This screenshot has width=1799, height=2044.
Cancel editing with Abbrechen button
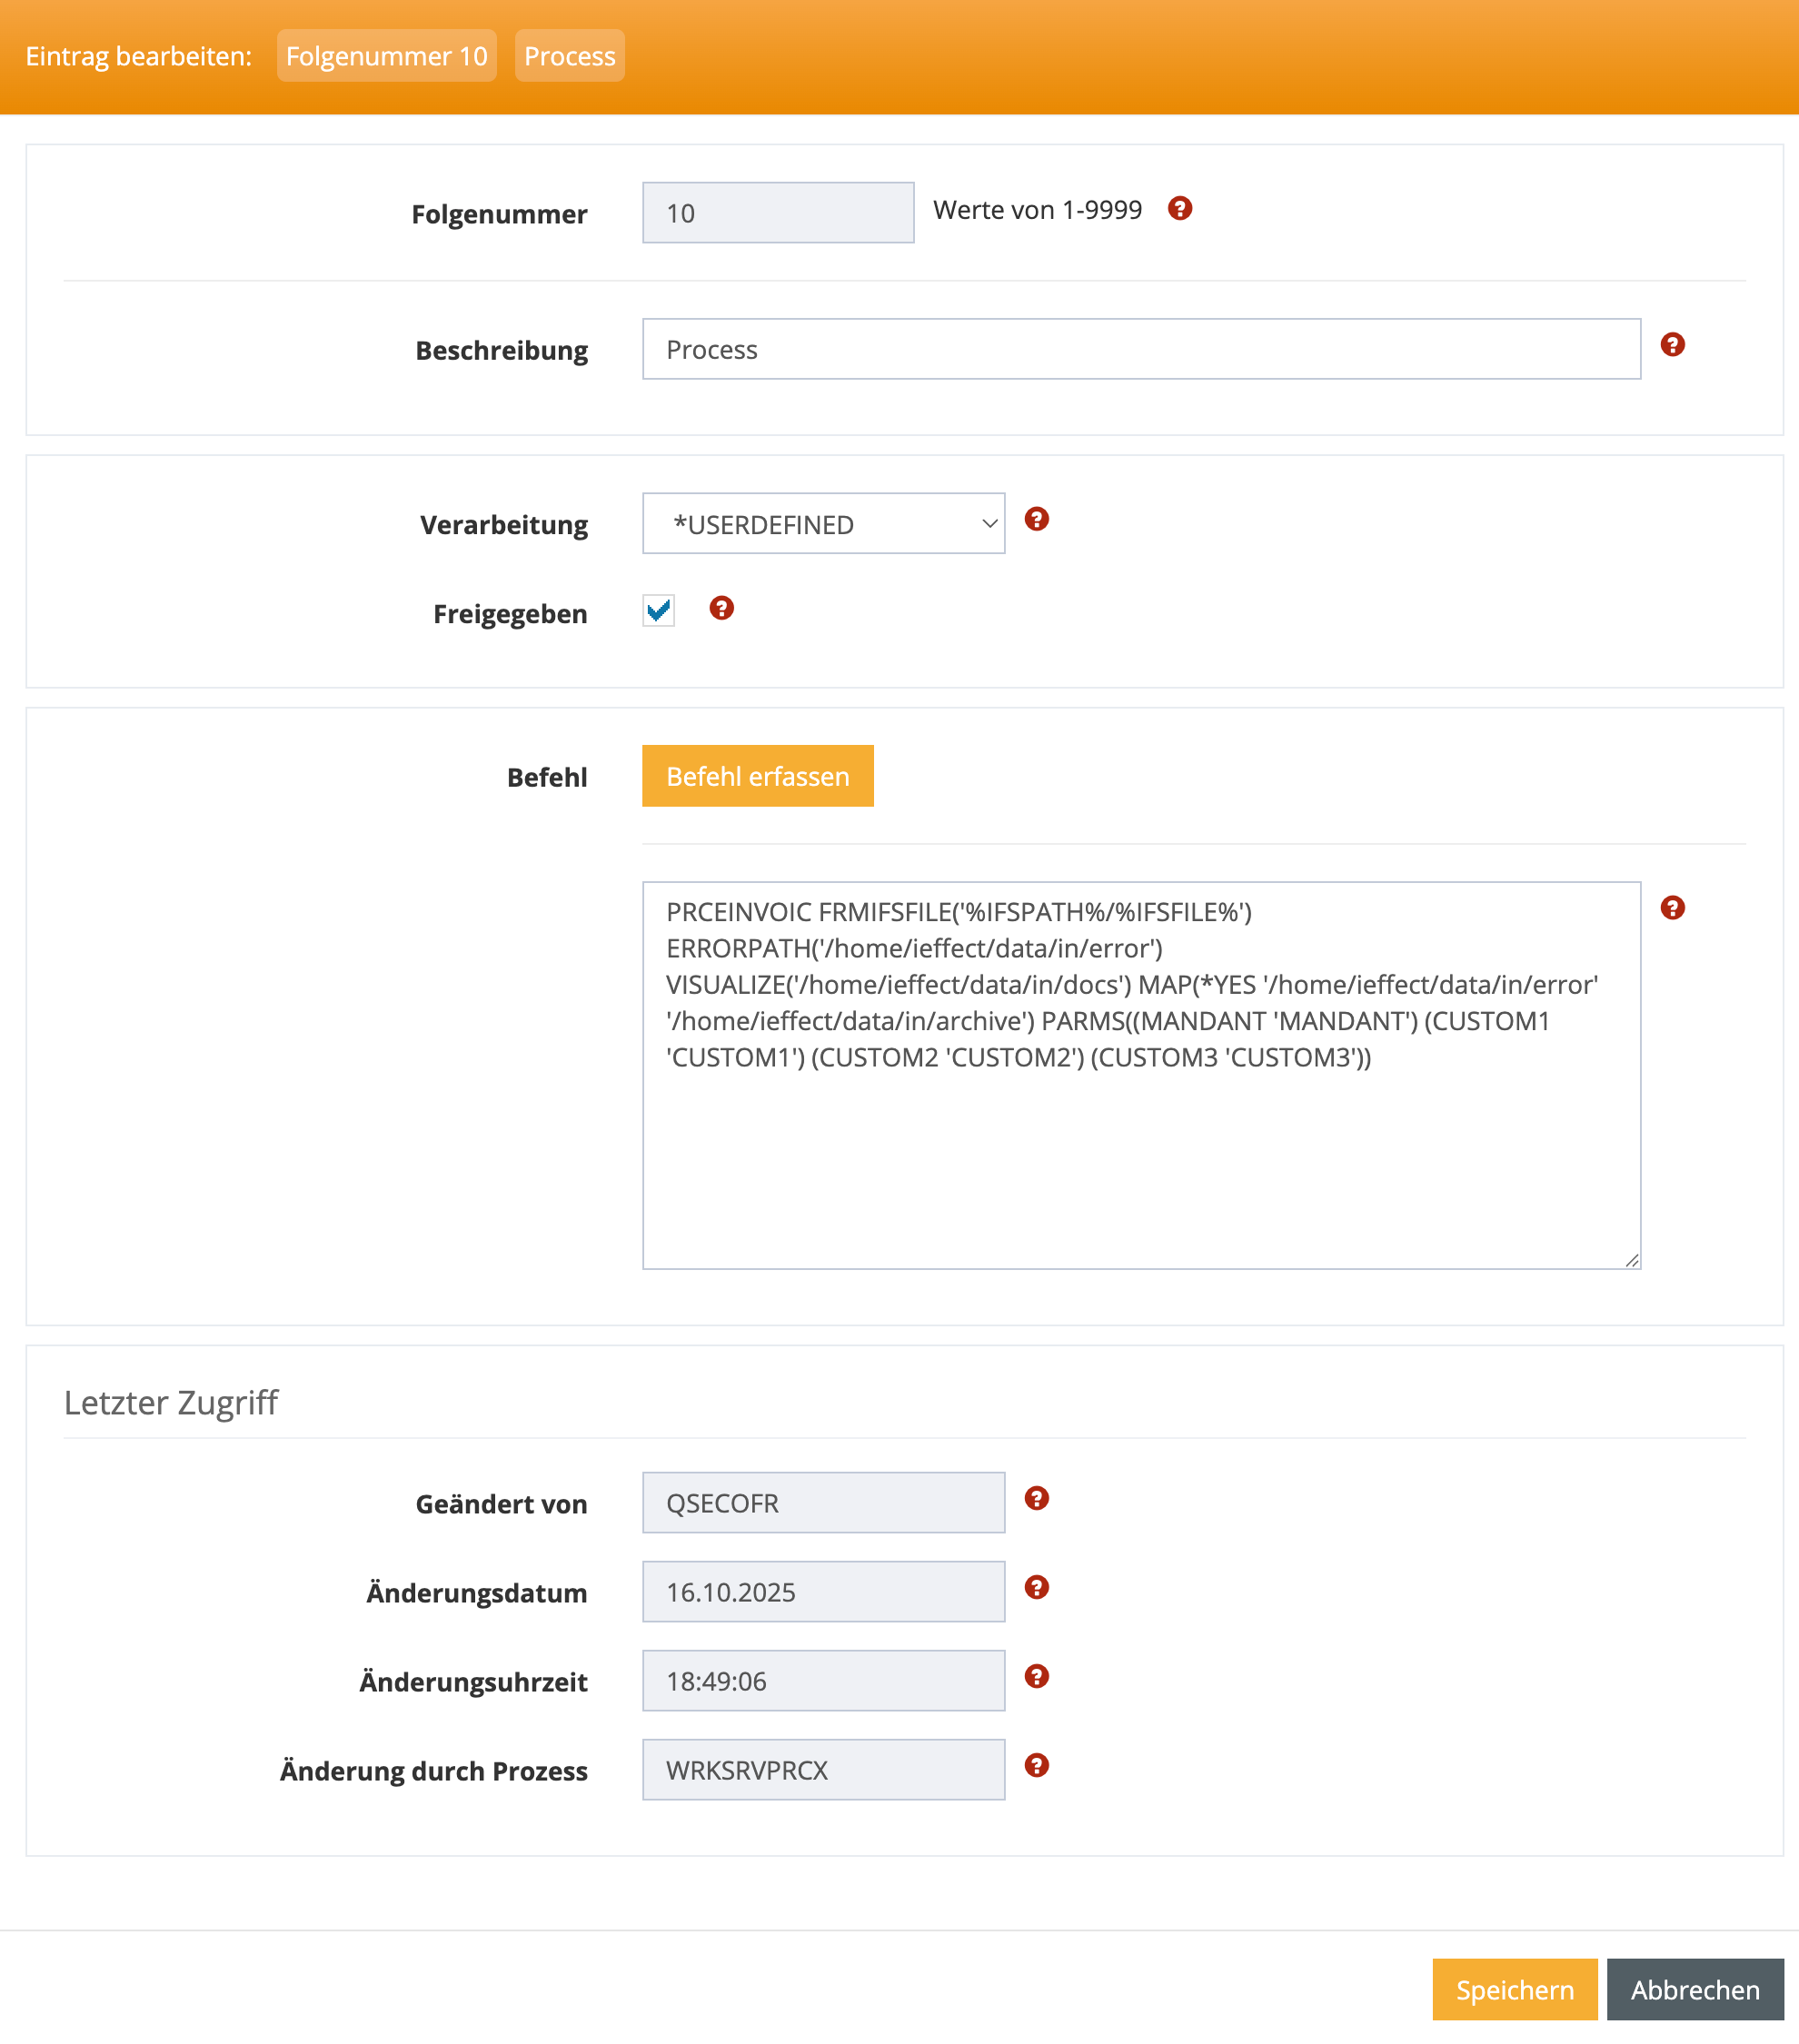[1694, 1989]
